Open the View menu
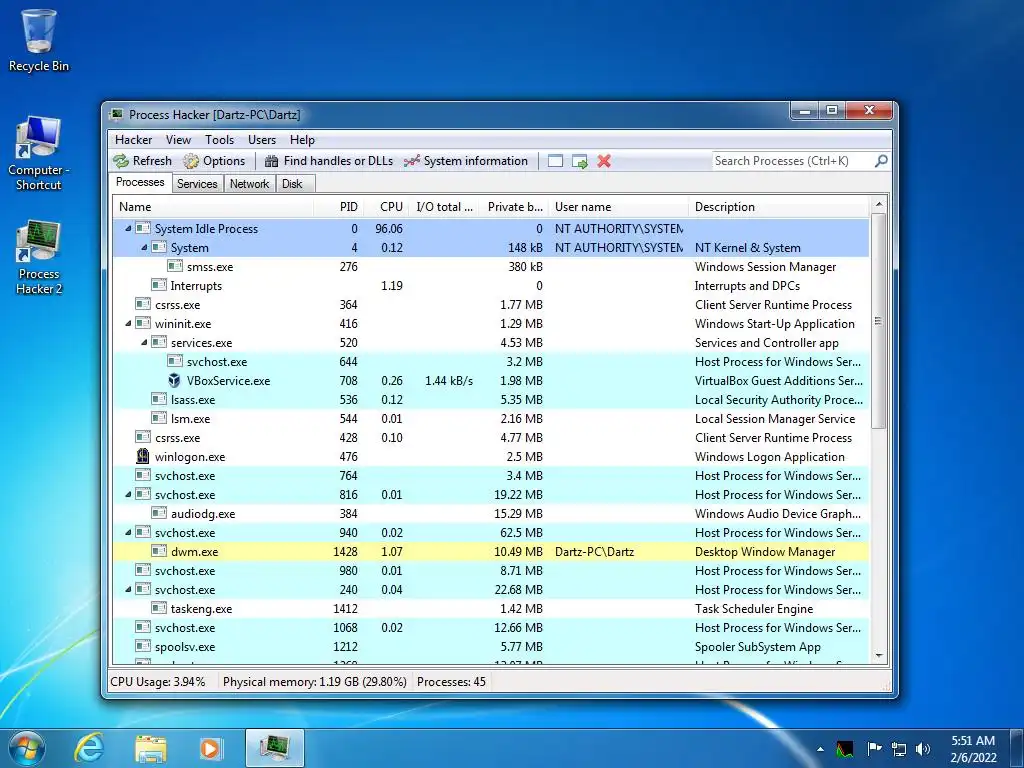This screenshot has height=768, width=1024. point(178,140)
